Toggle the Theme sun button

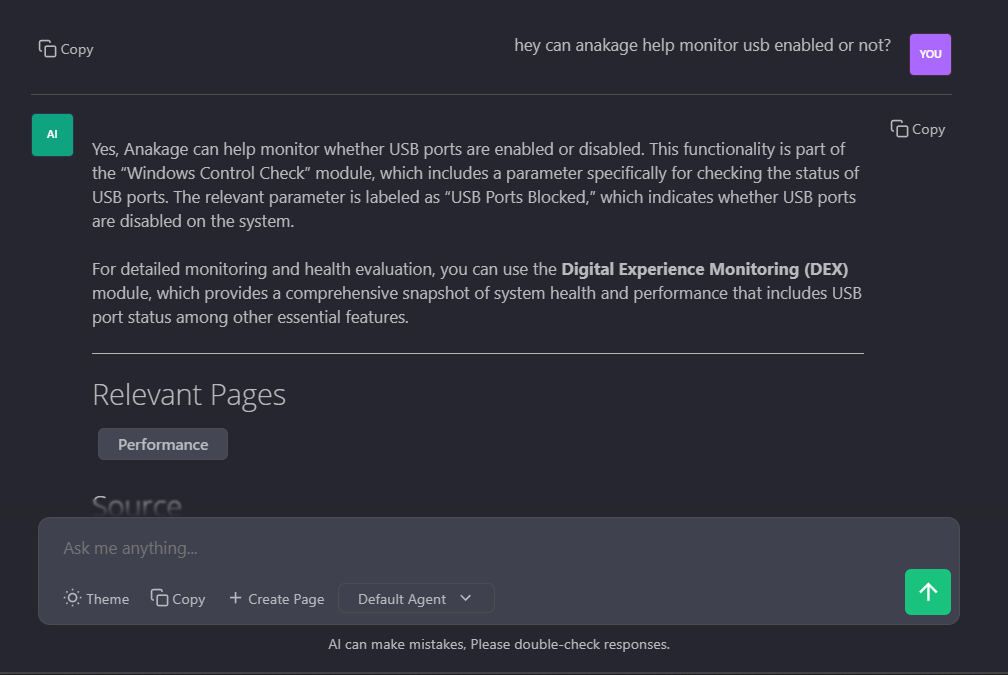click(x=96, y=598)
